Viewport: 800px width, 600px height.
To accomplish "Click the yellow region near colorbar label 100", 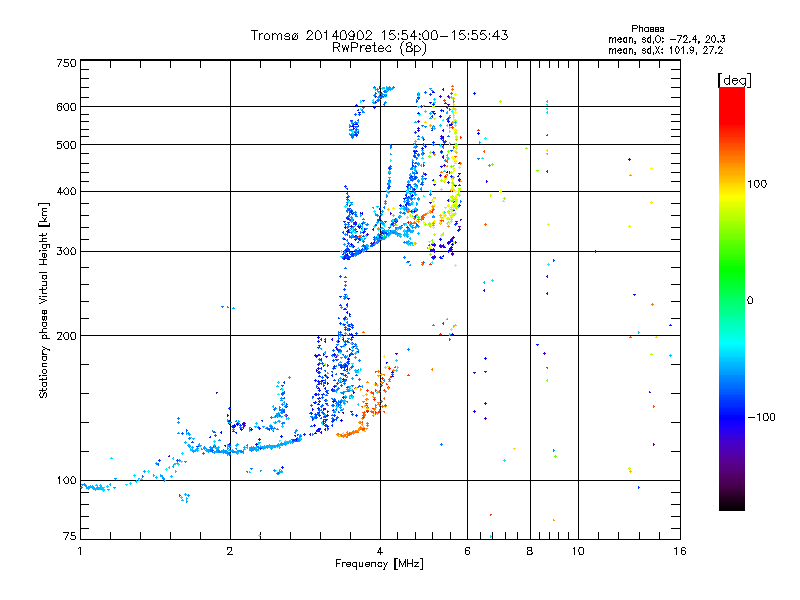I will click(732, 194).
